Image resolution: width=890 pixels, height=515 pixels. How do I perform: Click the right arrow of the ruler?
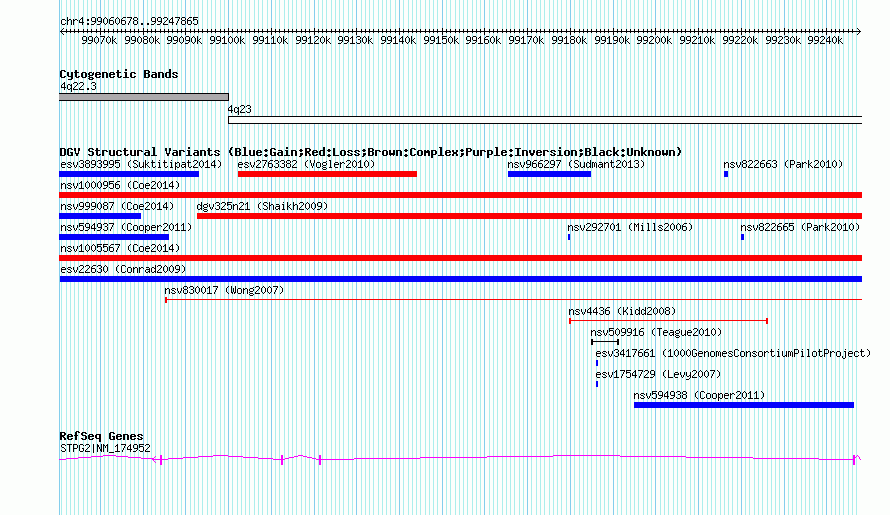[x=859, y=32]
